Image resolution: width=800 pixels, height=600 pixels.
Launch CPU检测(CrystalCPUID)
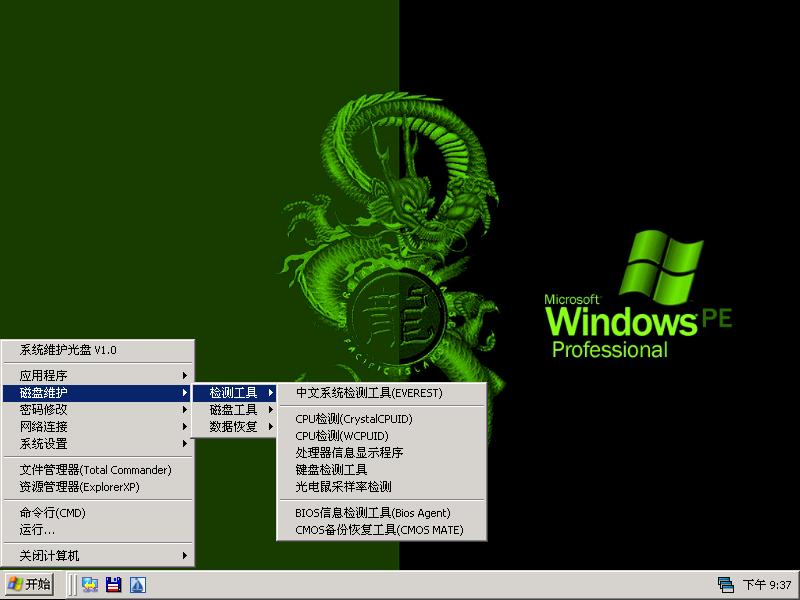click(382, 419)
